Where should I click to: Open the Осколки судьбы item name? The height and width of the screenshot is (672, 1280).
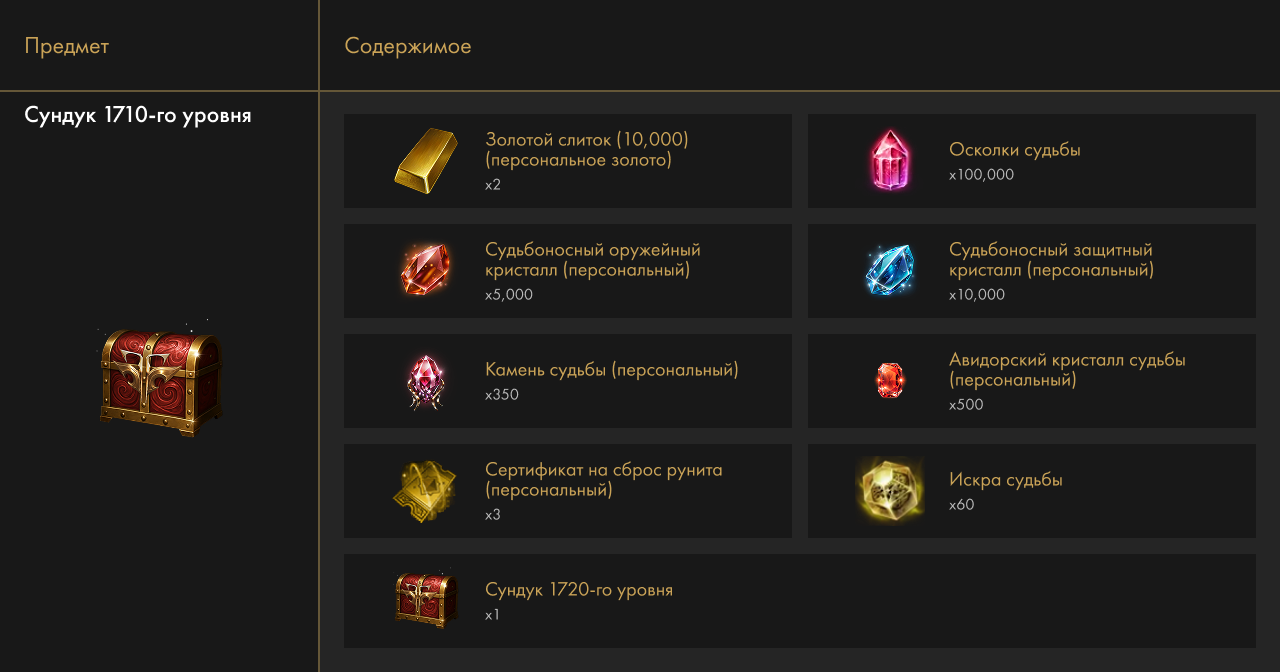coord(1015,150)
